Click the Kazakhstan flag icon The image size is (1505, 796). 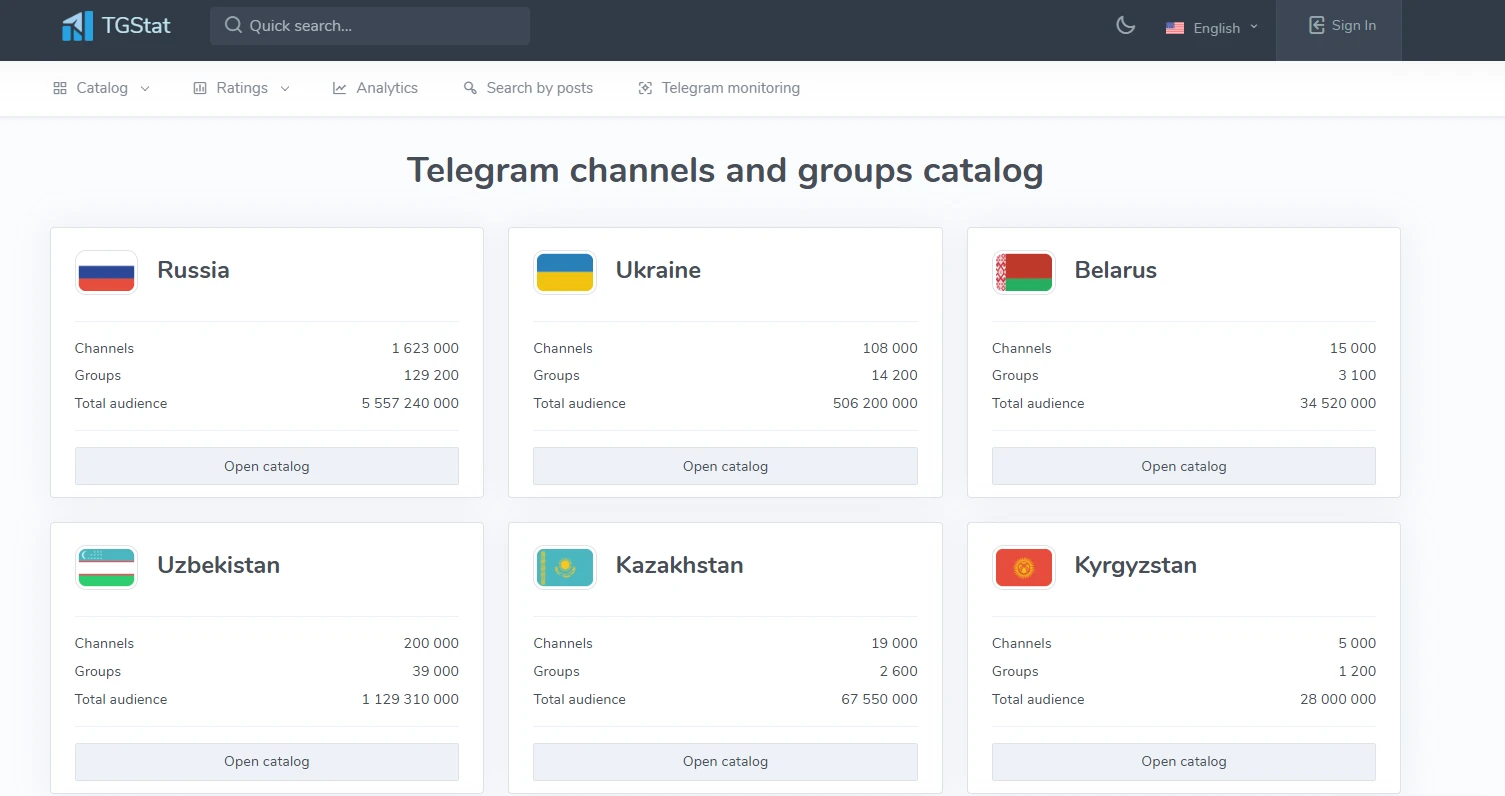(565, 567)
